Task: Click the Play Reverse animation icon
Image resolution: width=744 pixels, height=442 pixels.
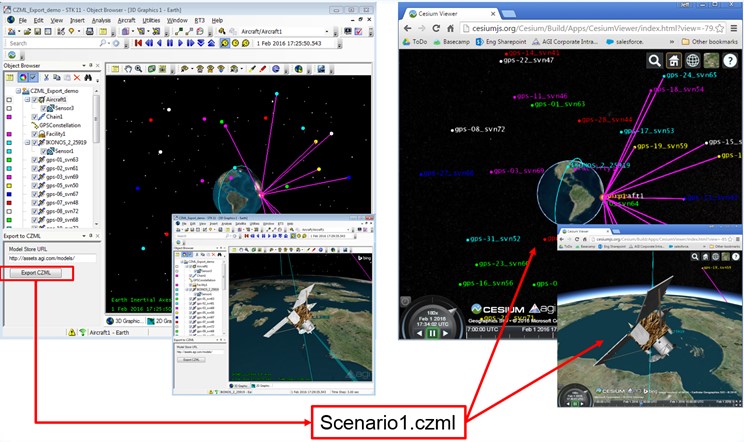Action: [x=159, y=43]
